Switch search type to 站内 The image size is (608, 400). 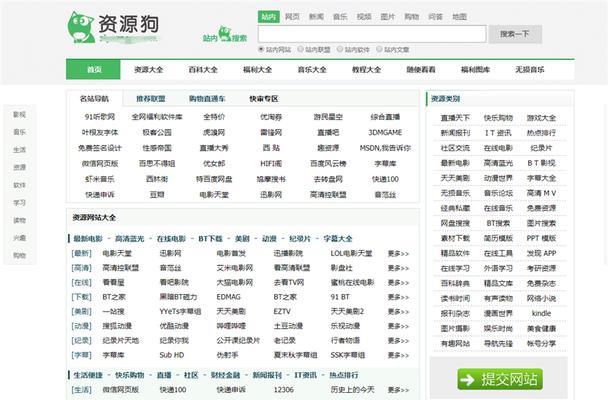[268, 17]
